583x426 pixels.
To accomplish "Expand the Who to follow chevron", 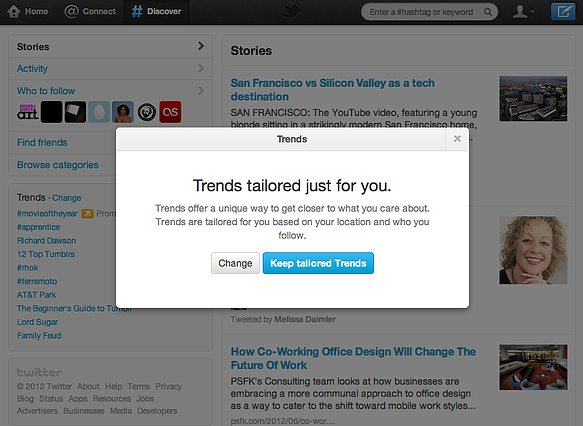I will [201, 90].
